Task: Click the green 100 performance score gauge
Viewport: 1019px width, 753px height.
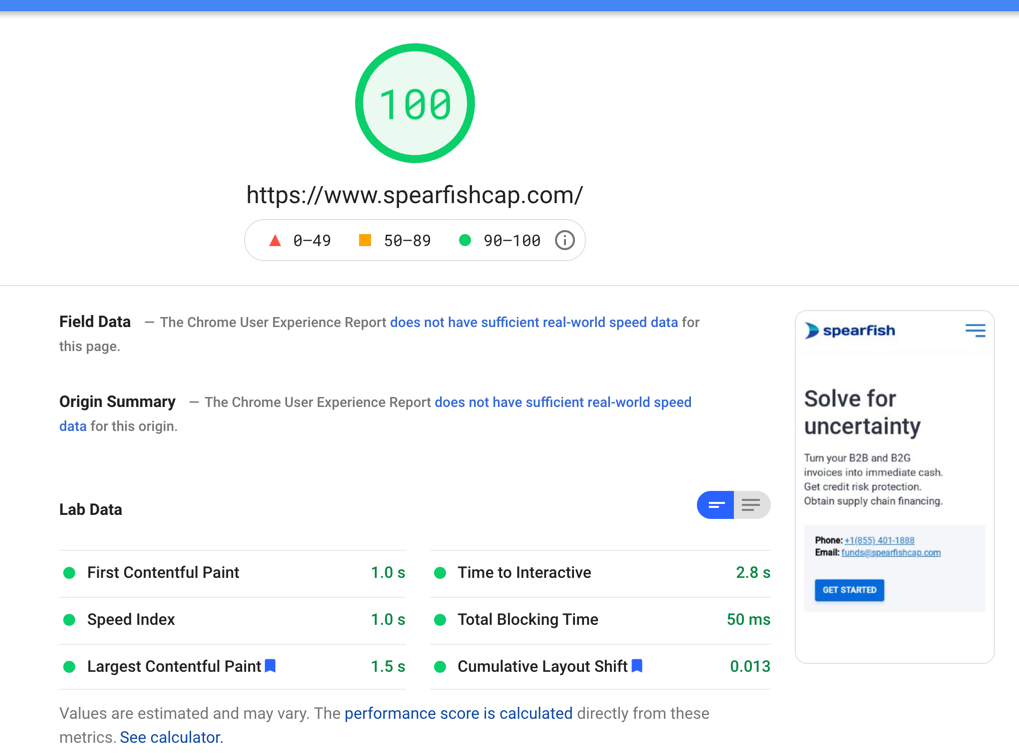Action: coord(415,103)
